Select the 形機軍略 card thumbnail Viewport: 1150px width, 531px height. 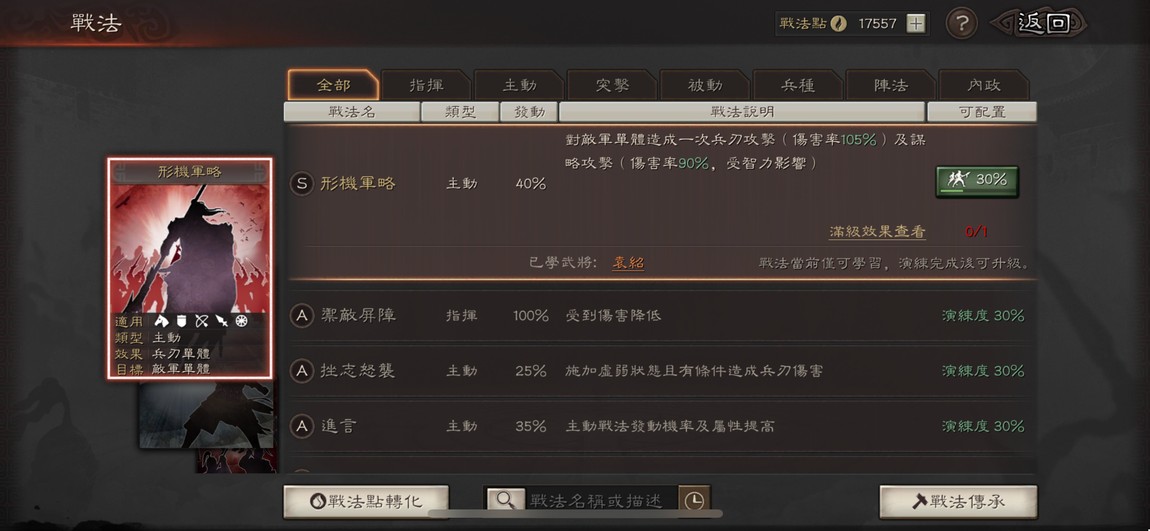click(190, 268)
